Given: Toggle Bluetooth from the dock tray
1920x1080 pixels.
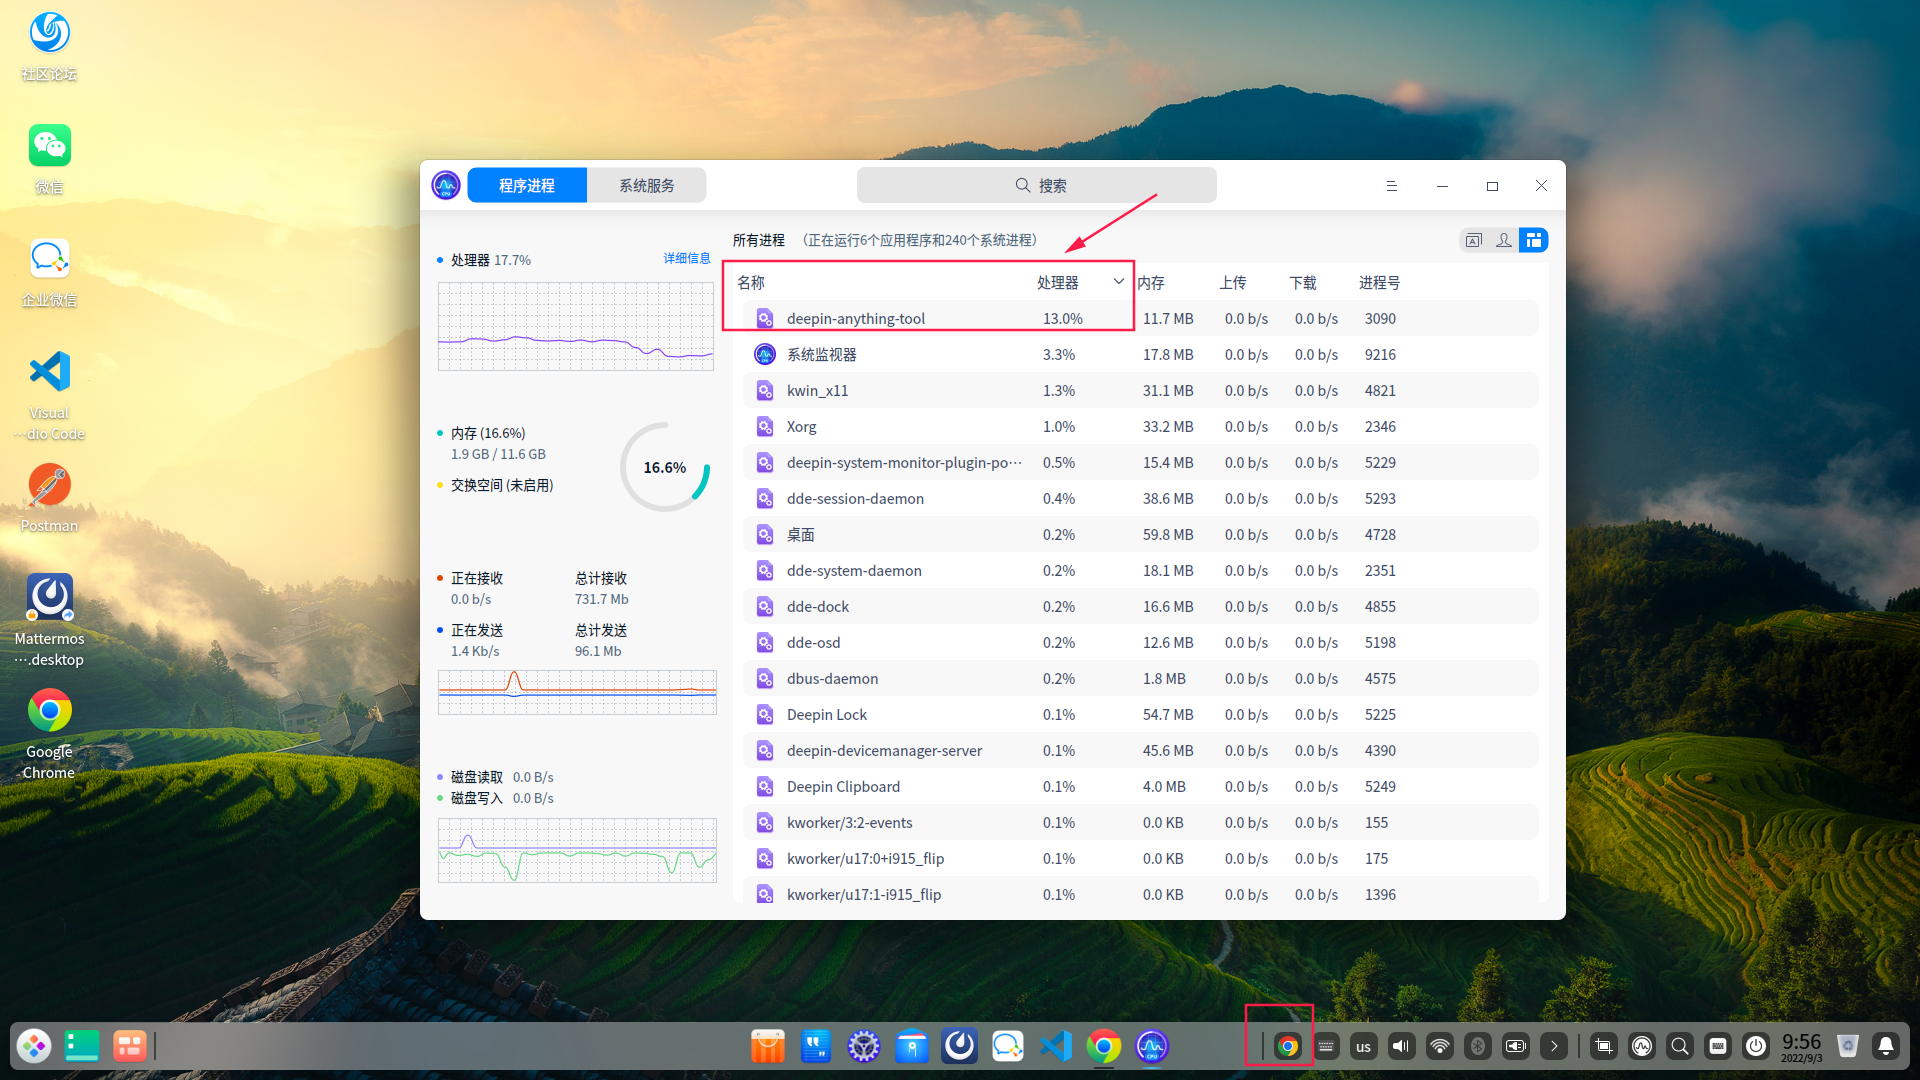Looking at the screenshot, I should pyautogui.click(x=1478, y=1046).
